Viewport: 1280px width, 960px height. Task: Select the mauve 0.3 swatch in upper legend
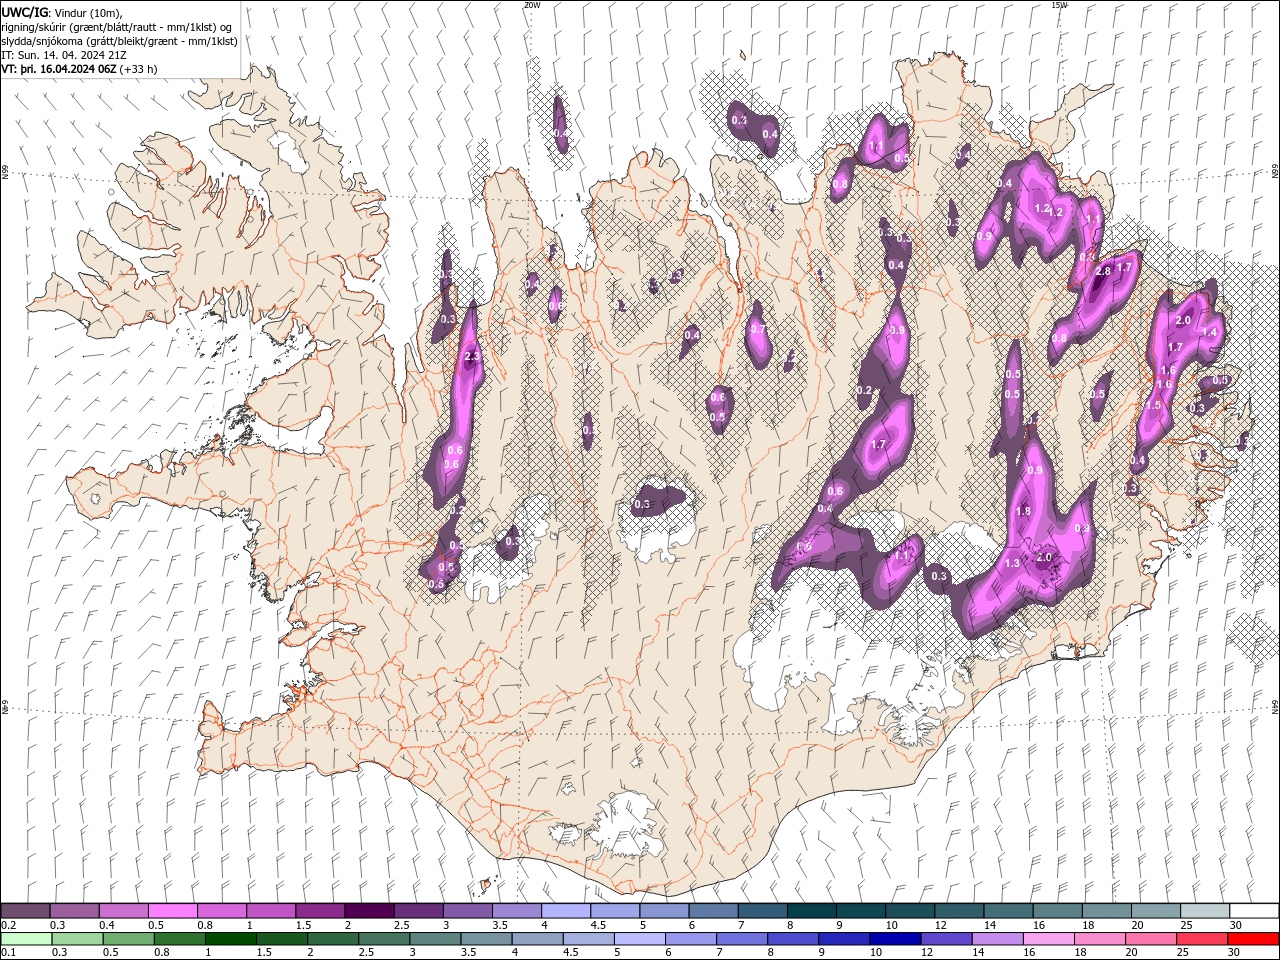click(74, 911)
